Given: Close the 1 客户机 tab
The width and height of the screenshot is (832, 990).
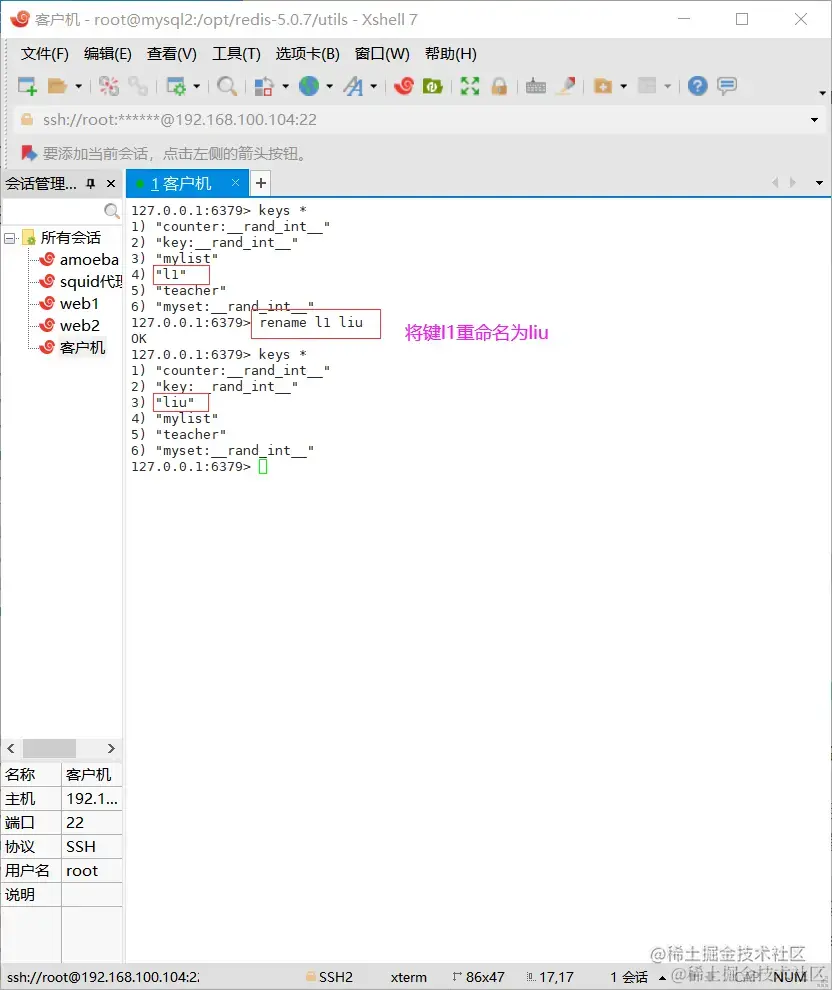Looking at the screenshot, I should point(235,182).
